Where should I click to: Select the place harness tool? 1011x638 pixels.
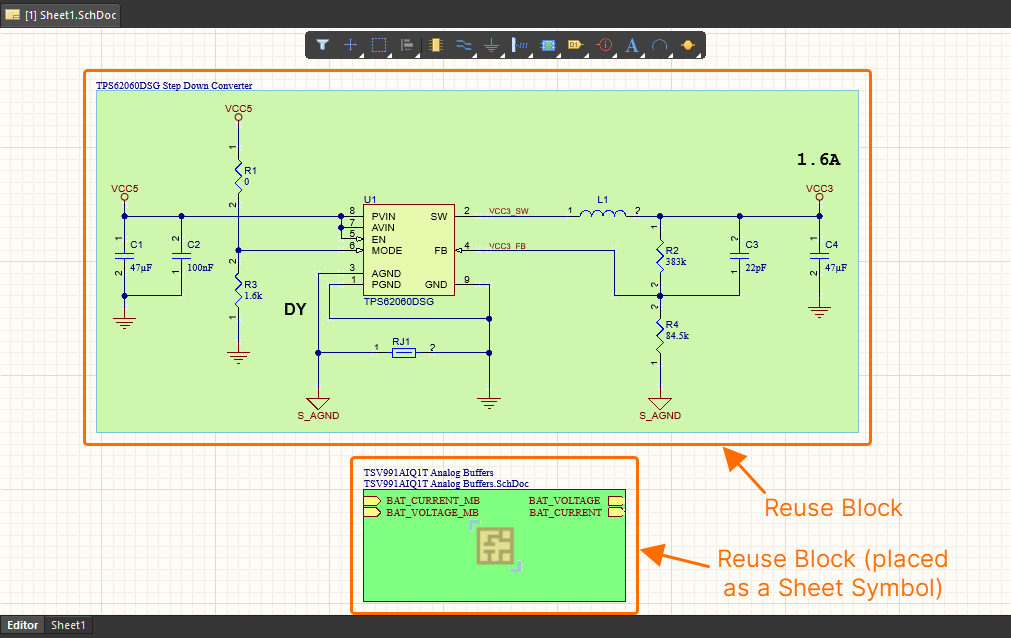click(519, 45)
